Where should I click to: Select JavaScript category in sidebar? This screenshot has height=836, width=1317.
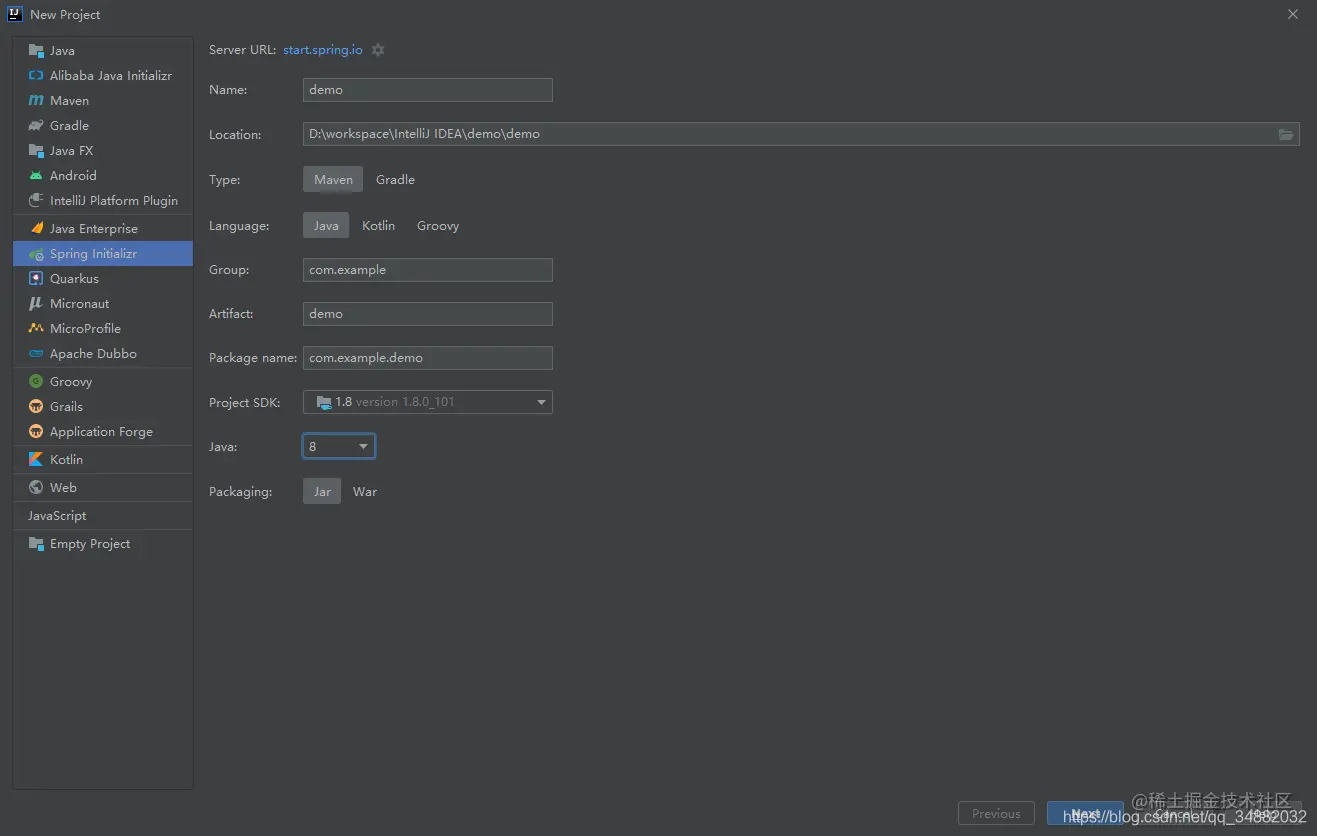tap(57, 515)
